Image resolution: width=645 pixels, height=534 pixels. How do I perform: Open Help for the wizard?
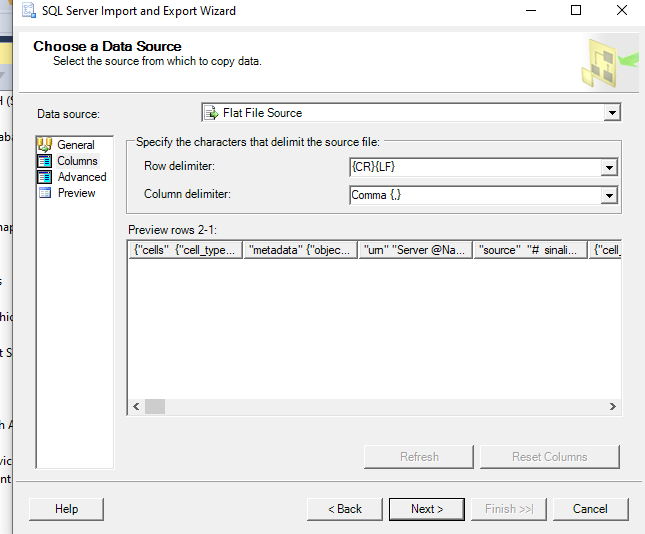pos(67,509)
